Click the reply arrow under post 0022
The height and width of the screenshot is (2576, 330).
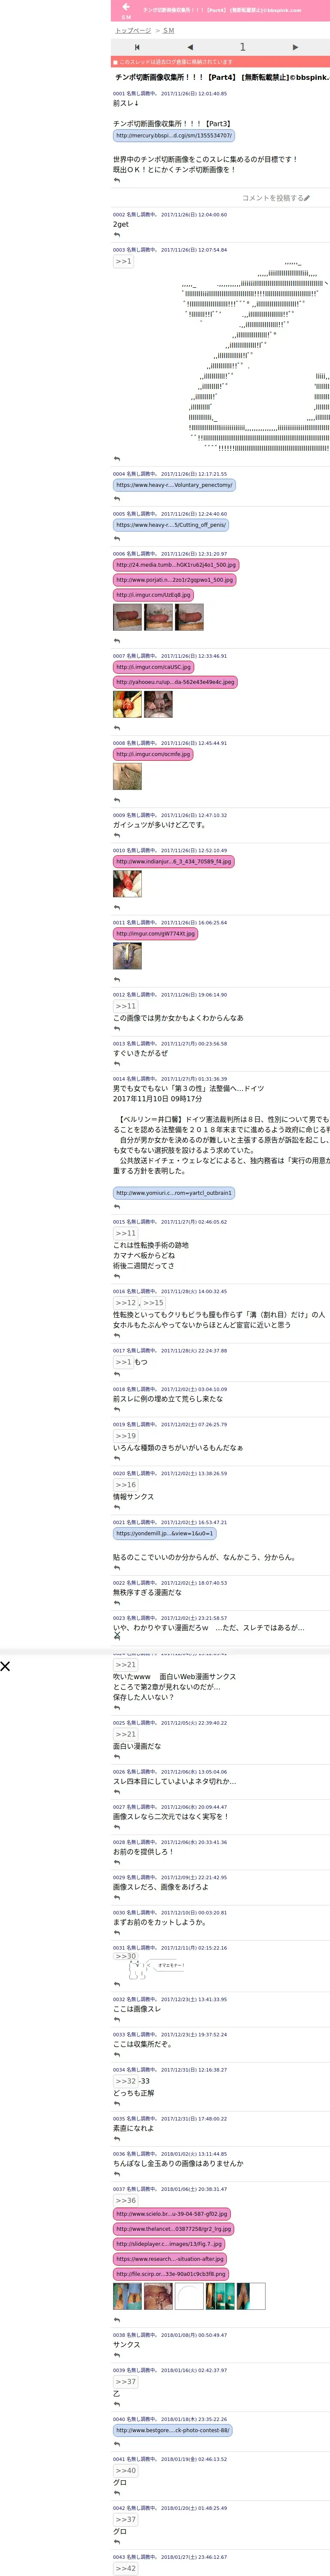[x=117, y=1603]
